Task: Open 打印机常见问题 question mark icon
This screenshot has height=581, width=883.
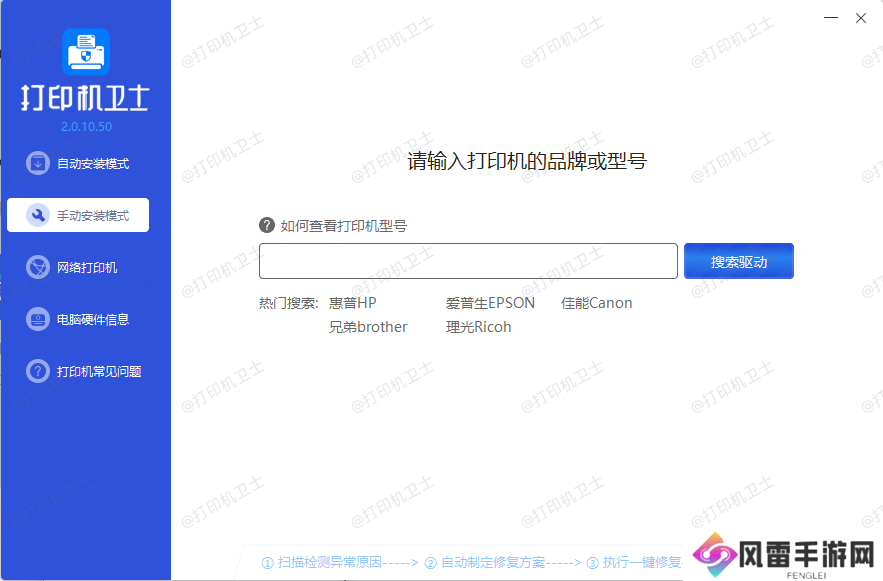Action: [38, 371]
